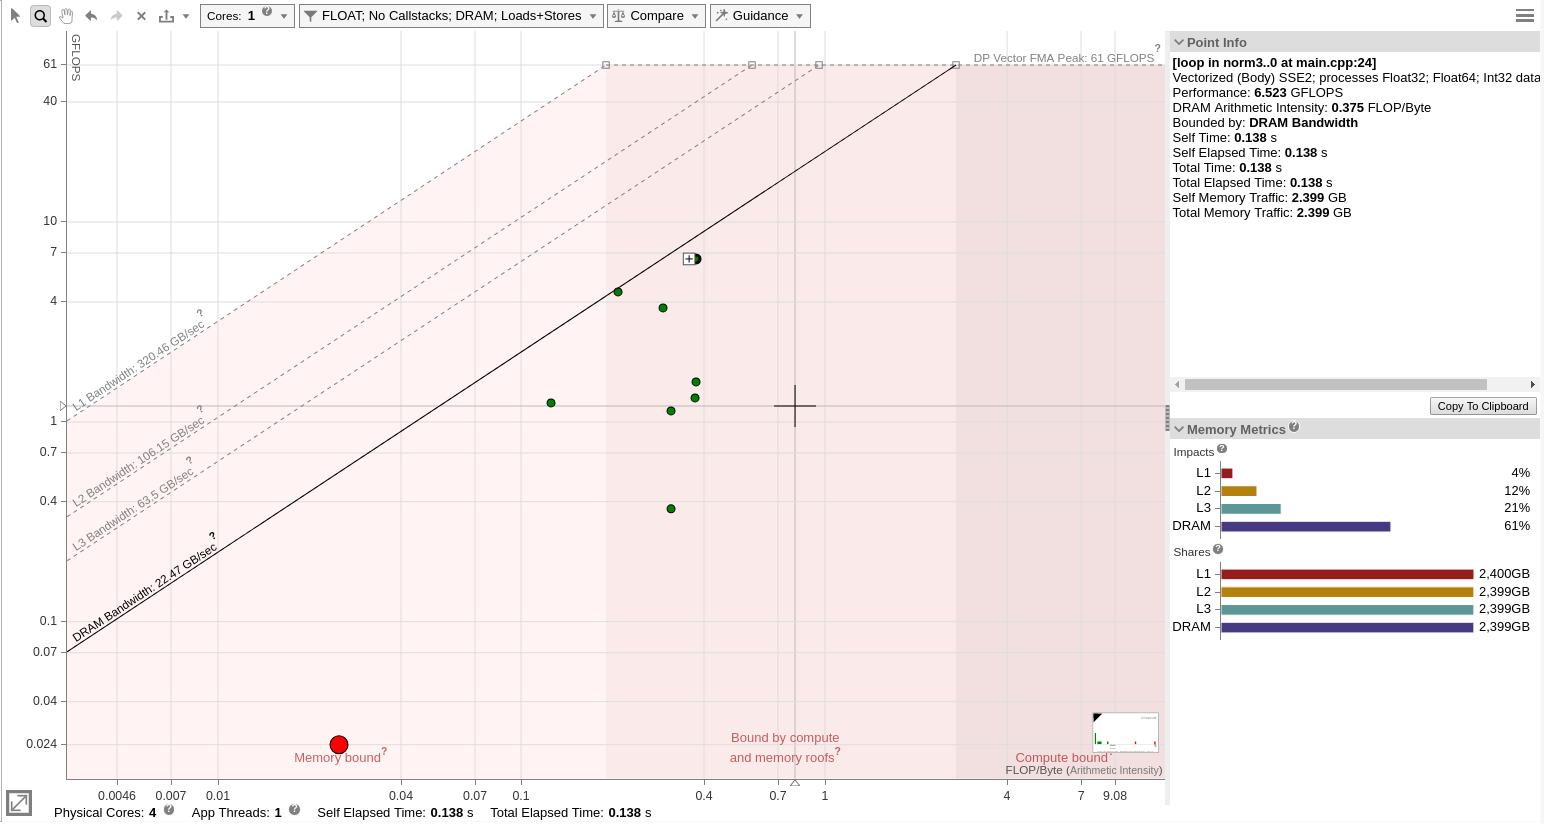Undo the last chart zoom action
This screenshot has width=1544, height=824.
coord(91,16)
